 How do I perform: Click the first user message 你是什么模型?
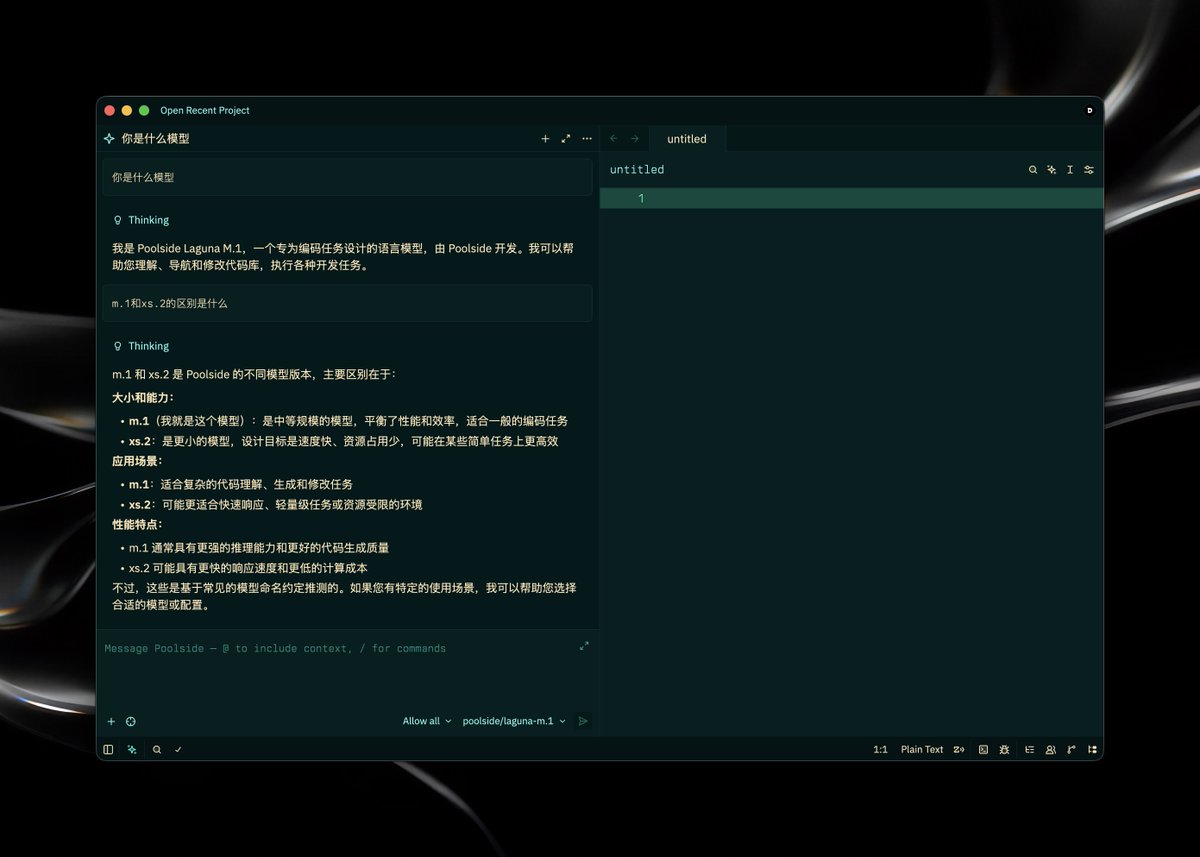[347, 177]
